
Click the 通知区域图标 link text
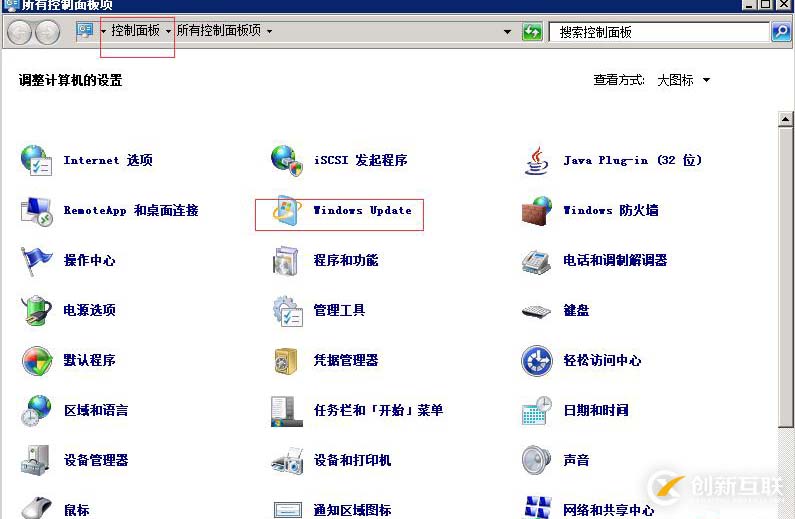[x=352, y=510]
